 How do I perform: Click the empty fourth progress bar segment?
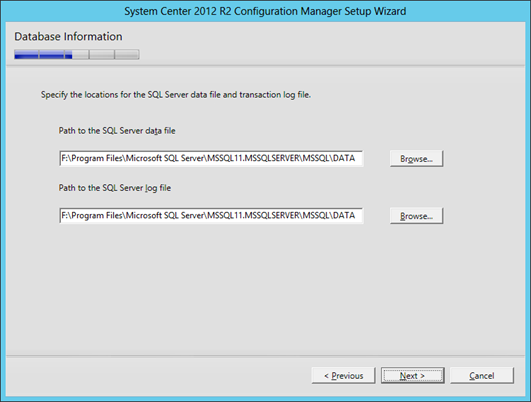tap(102, 55)
